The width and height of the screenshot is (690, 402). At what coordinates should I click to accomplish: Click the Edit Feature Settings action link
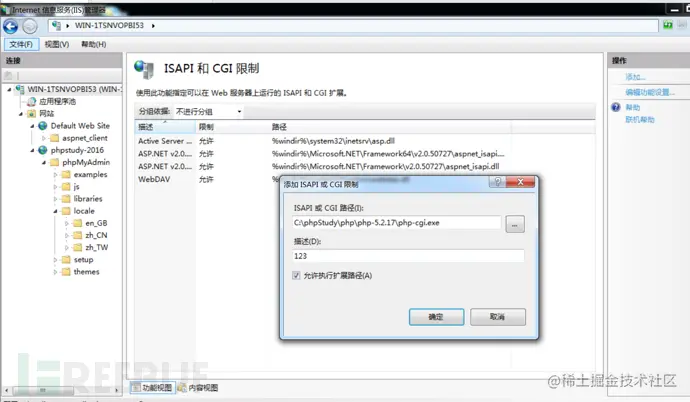(x=650, y=92)
